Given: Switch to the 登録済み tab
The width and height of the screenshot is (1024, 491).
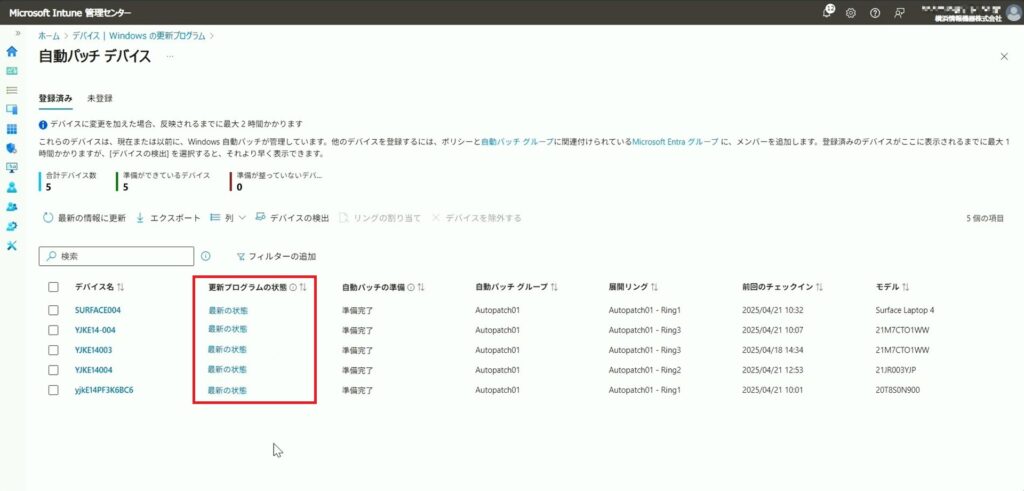Looking at the screenshot, I should coord(56,98).
